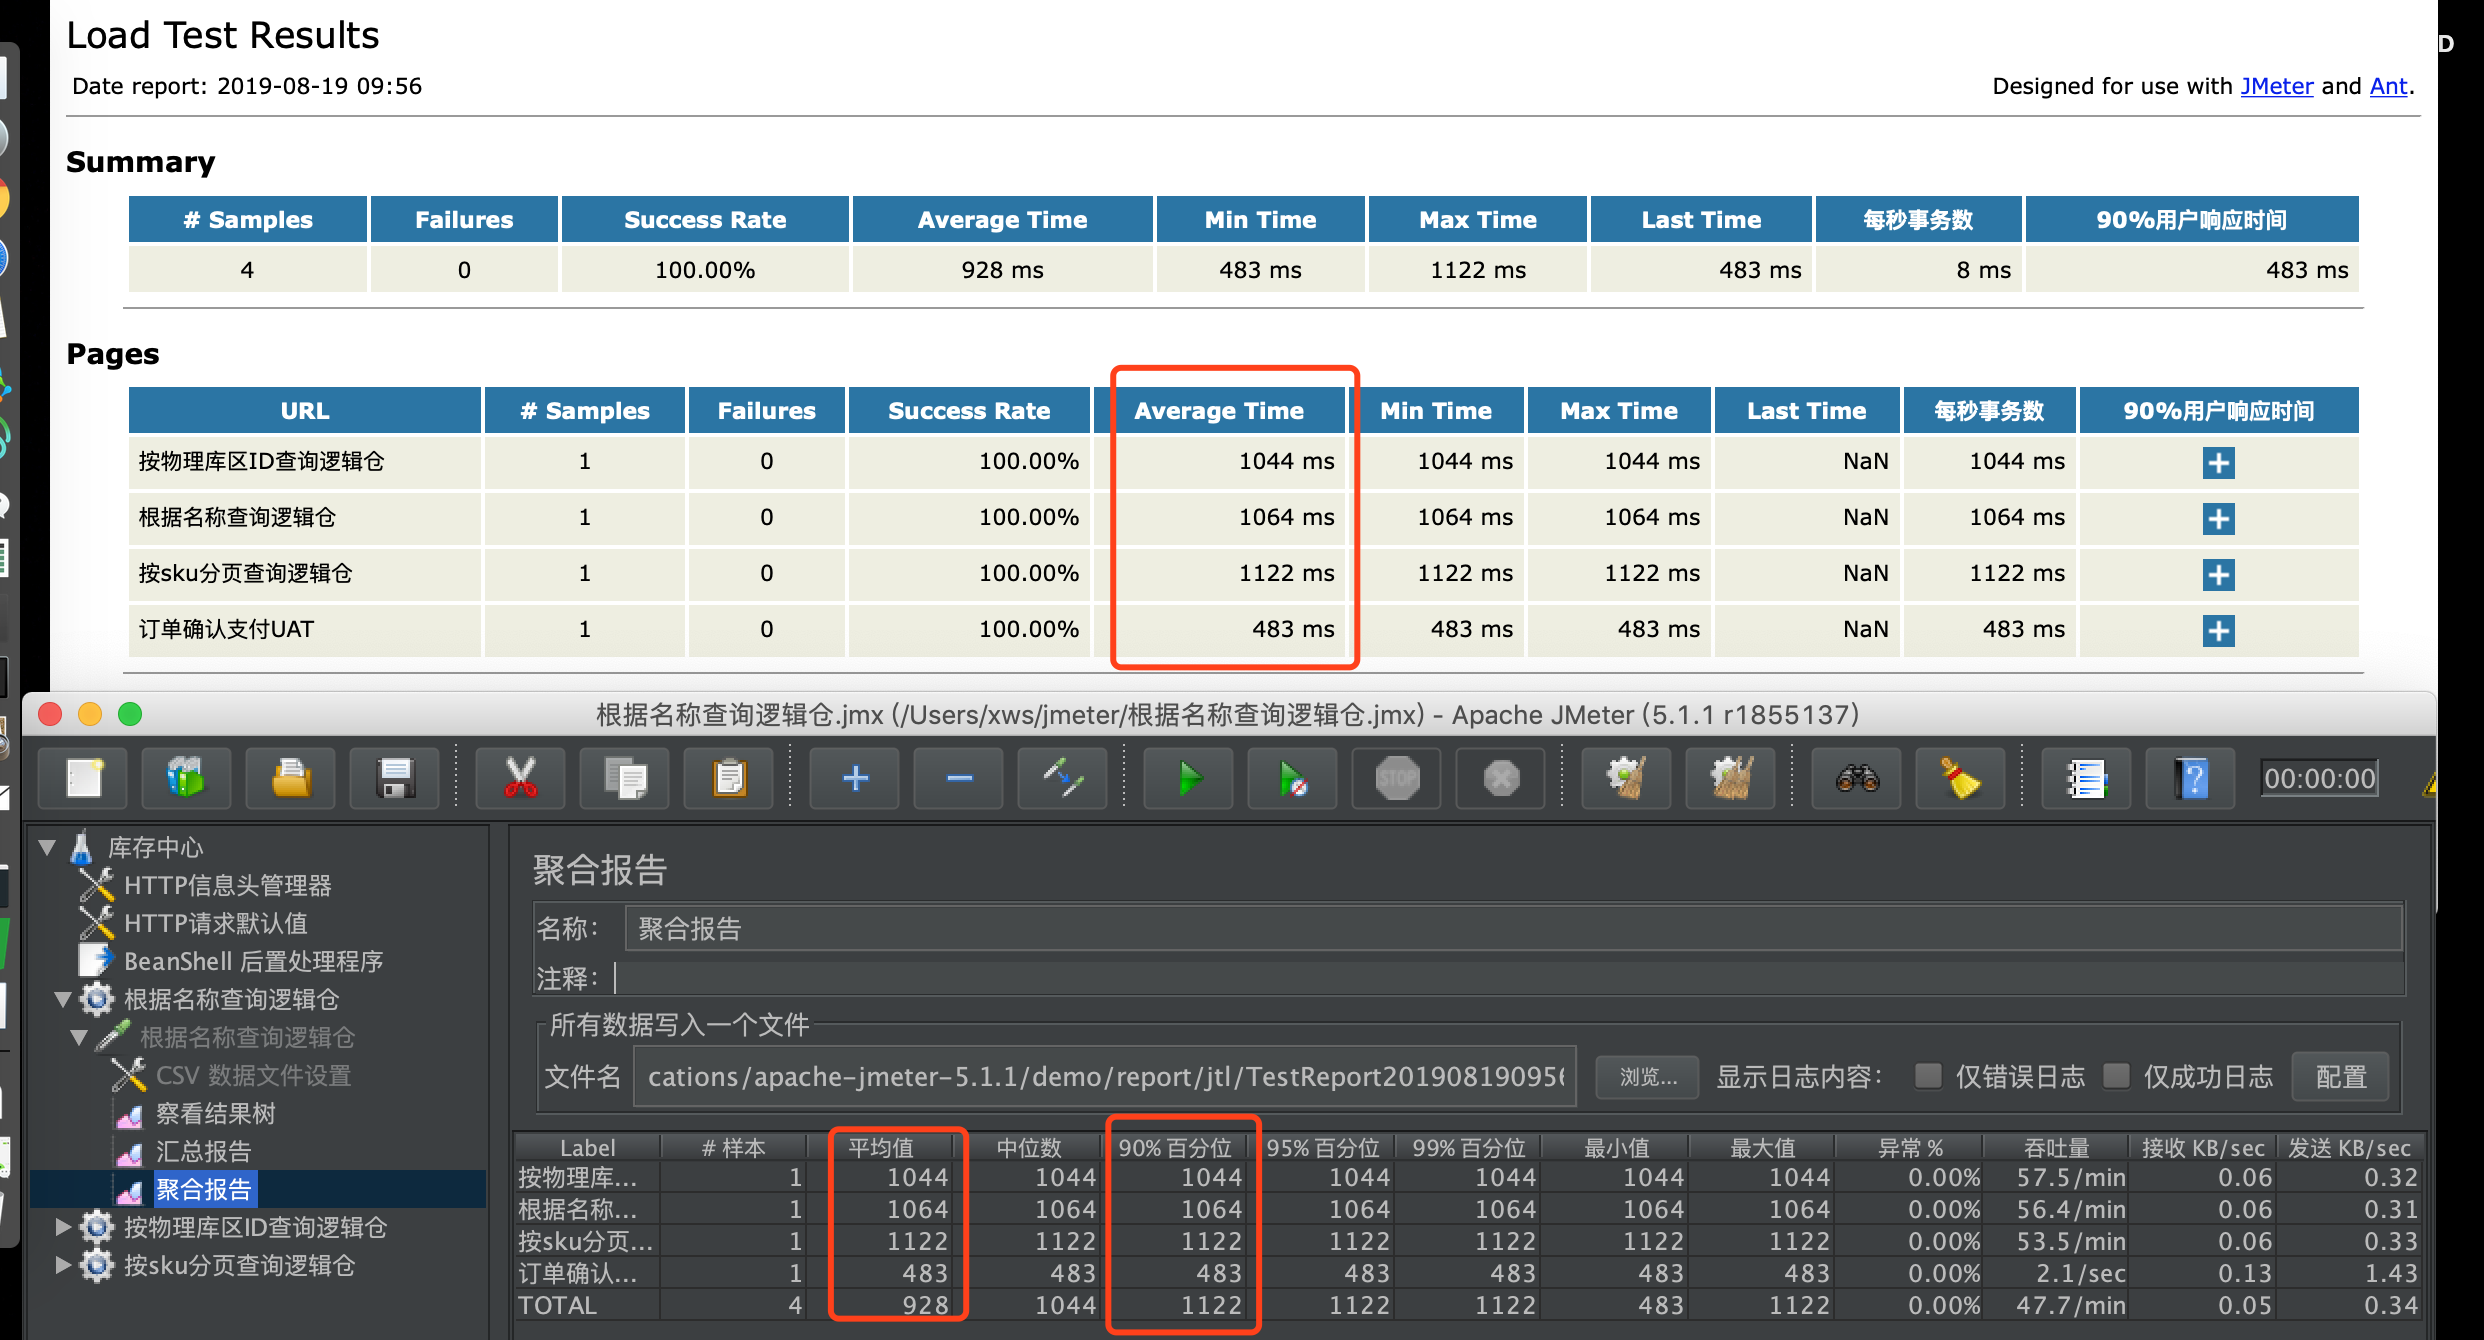2484x1340 pixels.
Task: Expand details for 按sku分页查询逻辑仓 row plus icon
Action: (x=2218, y=575)
